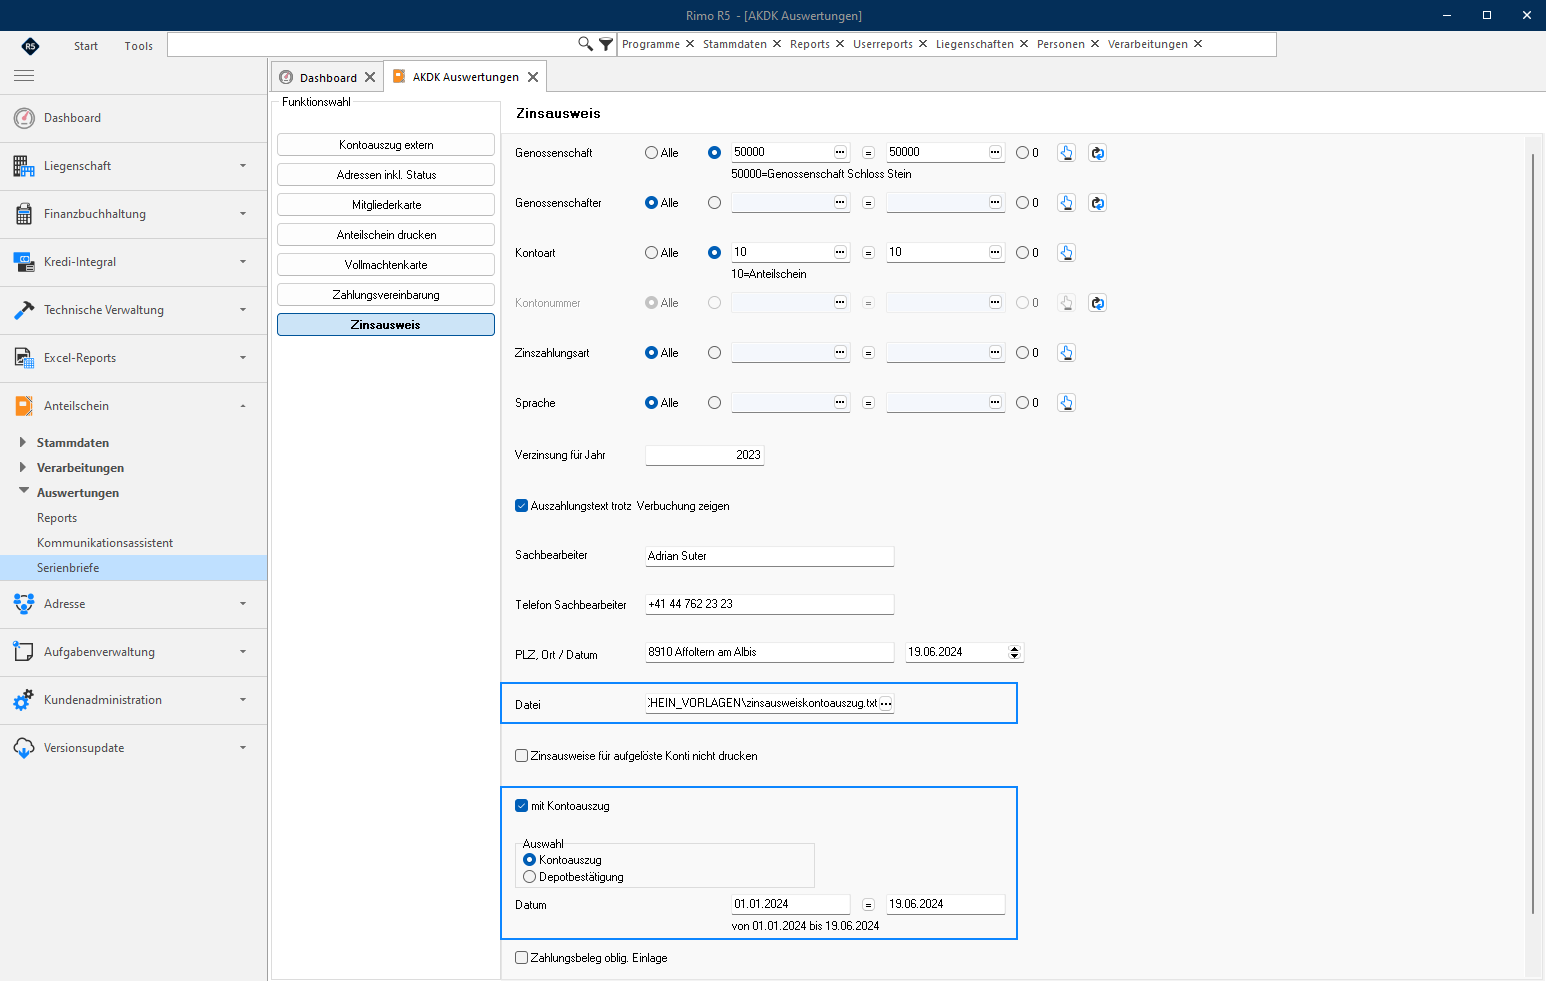Click the browse button of the Datei field

(886, 704)
